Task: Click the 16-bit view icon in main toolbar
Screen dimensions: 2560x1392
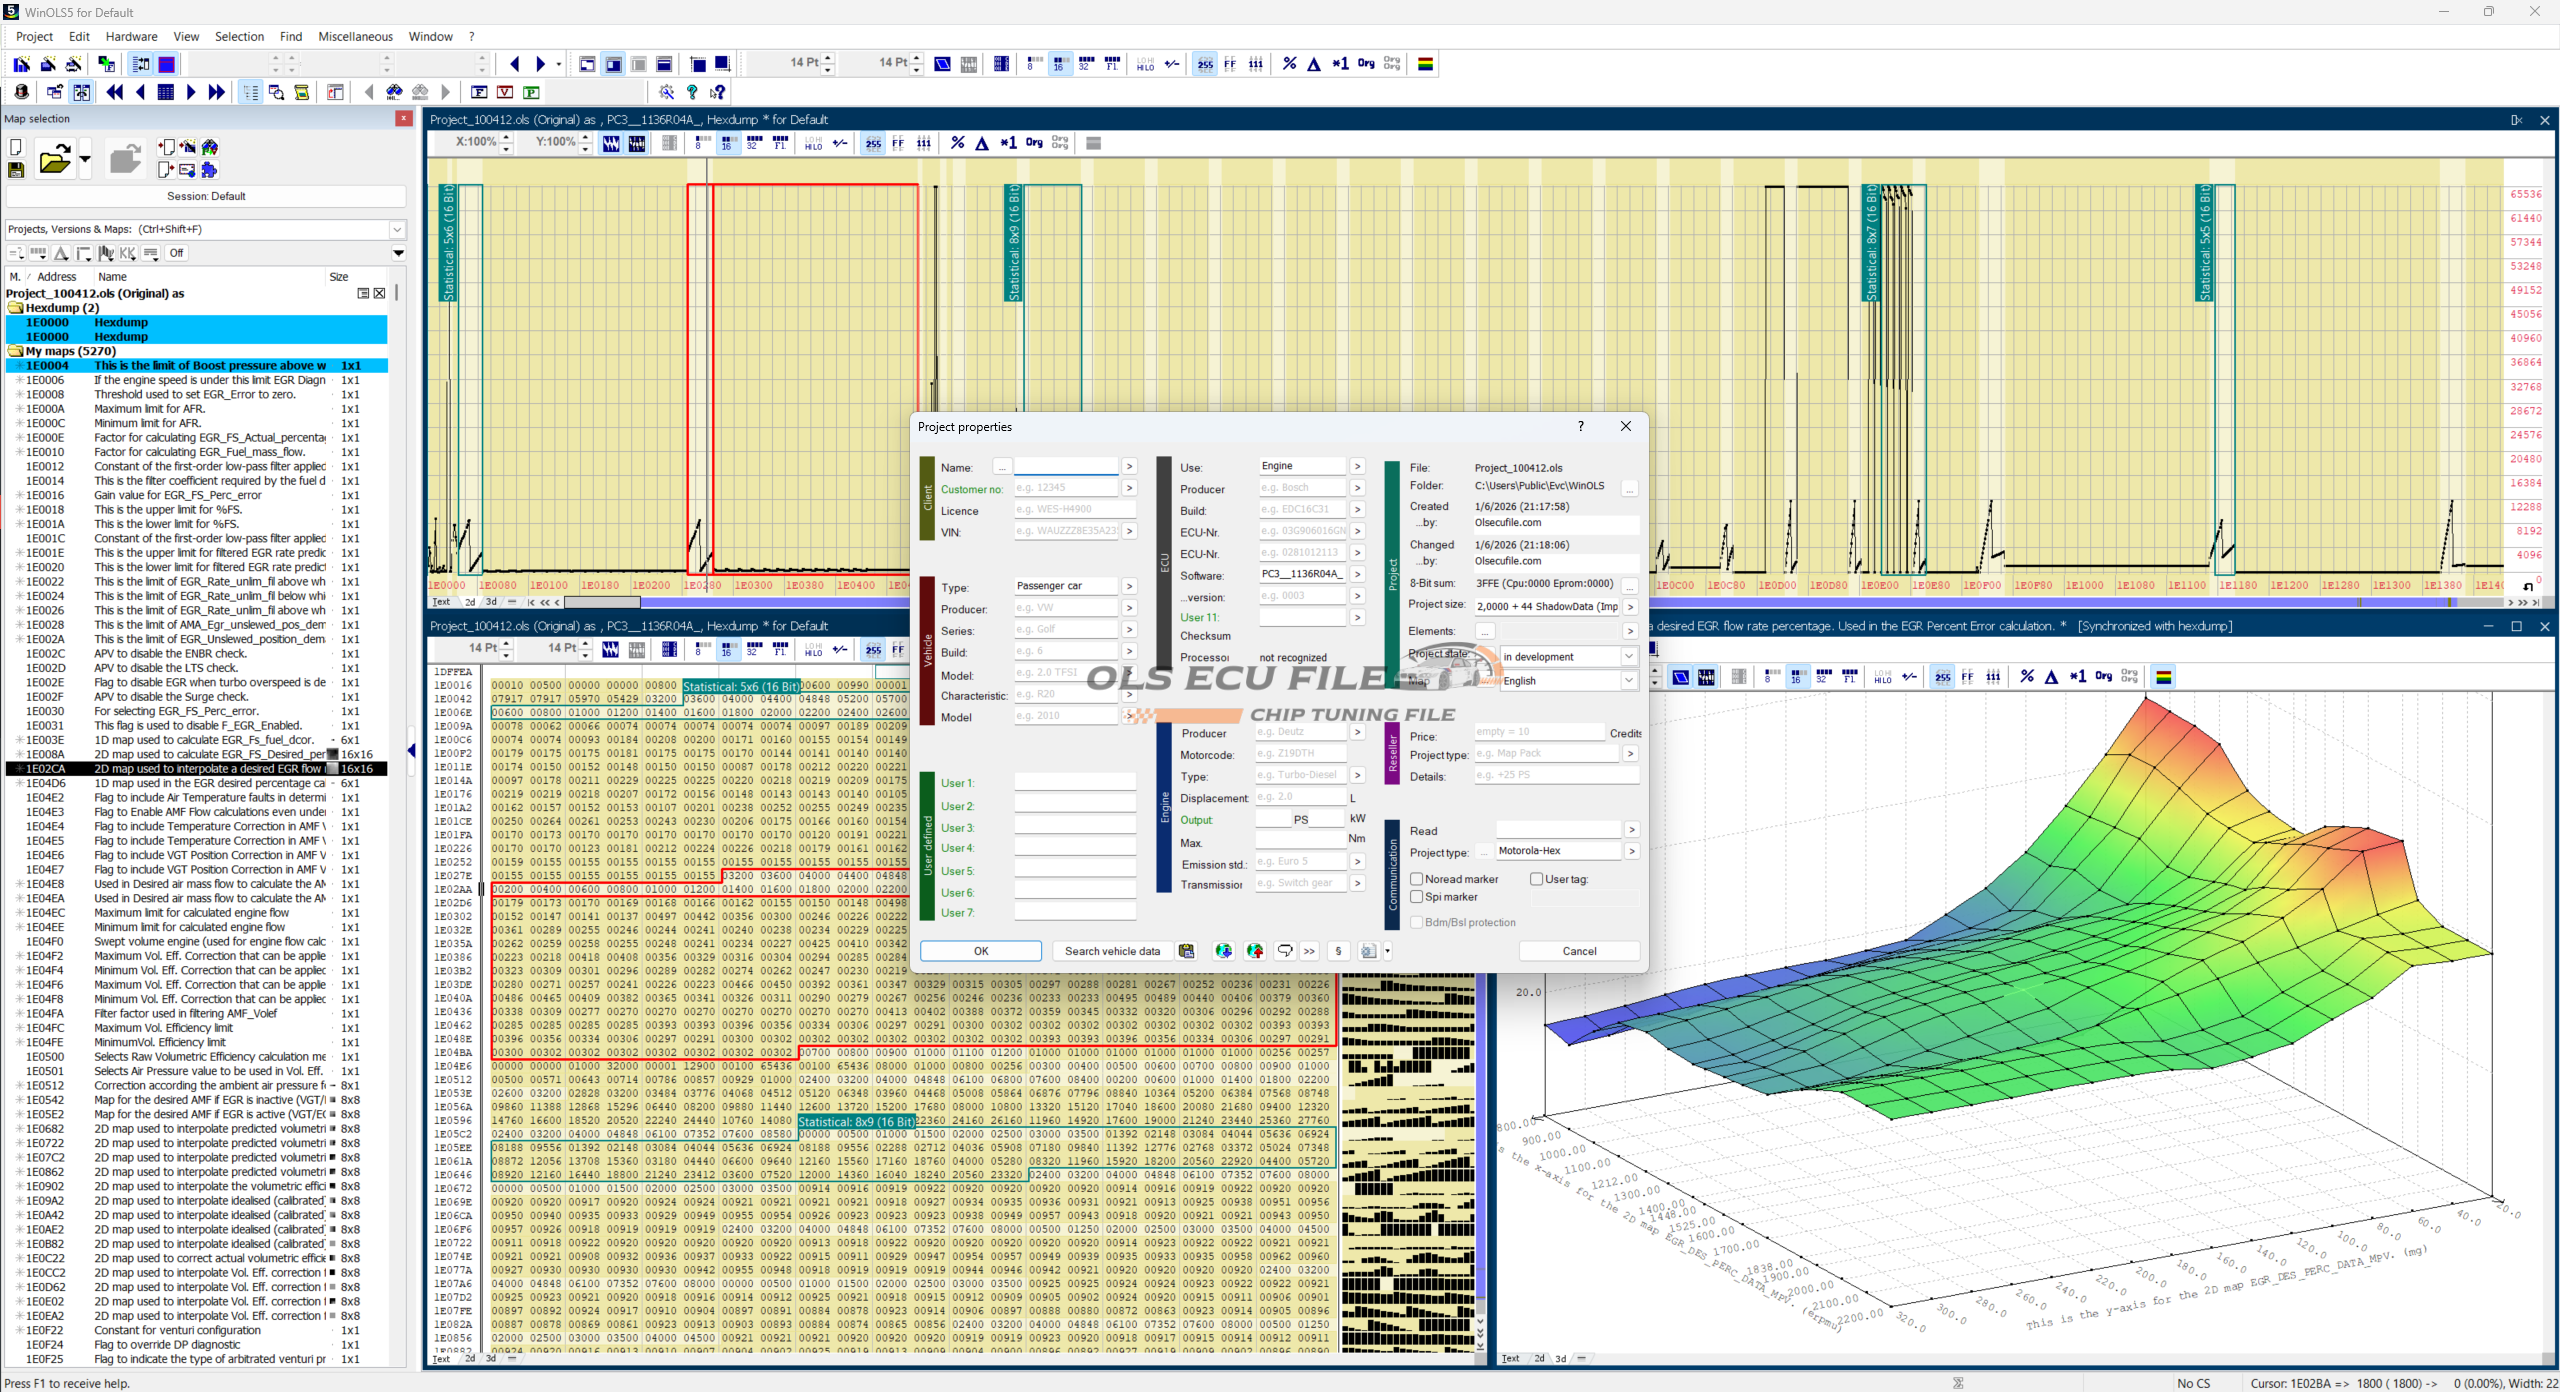Action: 1059,64
